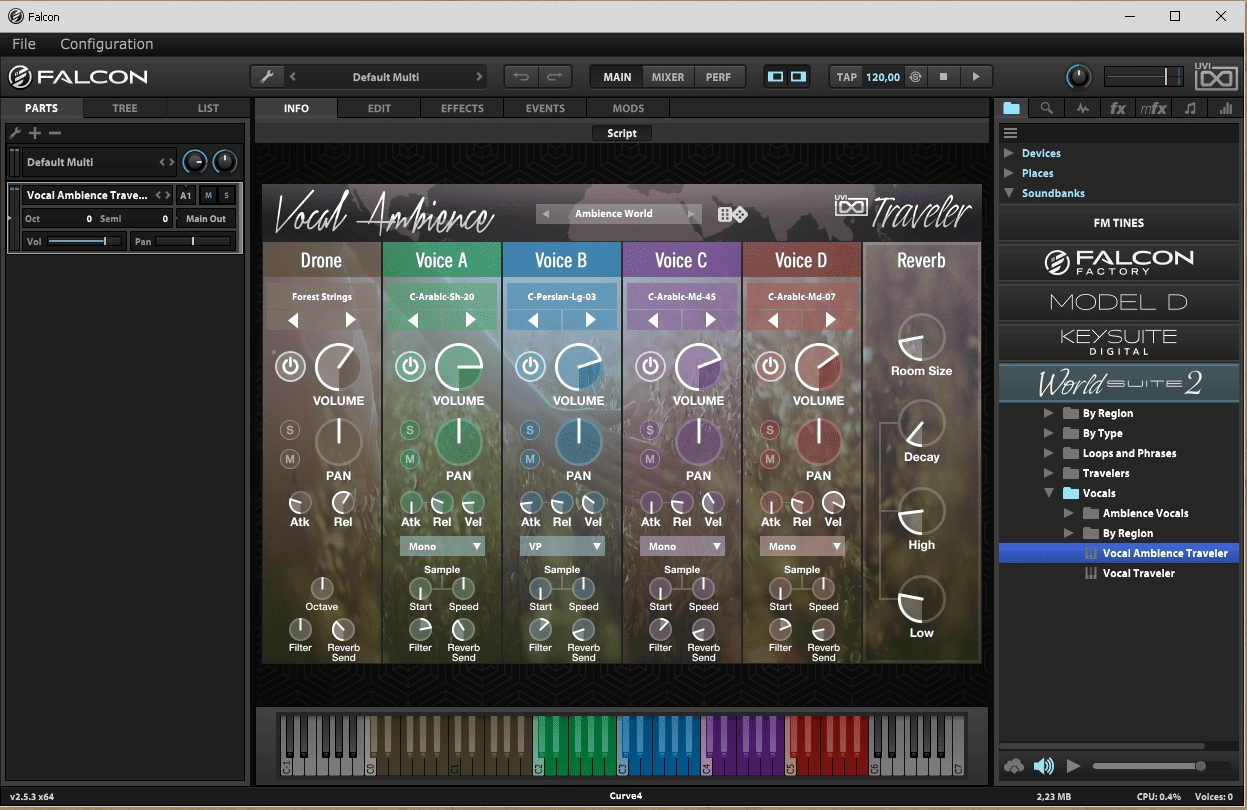Open the wrench settings next to Default Multi

(266, 77)
